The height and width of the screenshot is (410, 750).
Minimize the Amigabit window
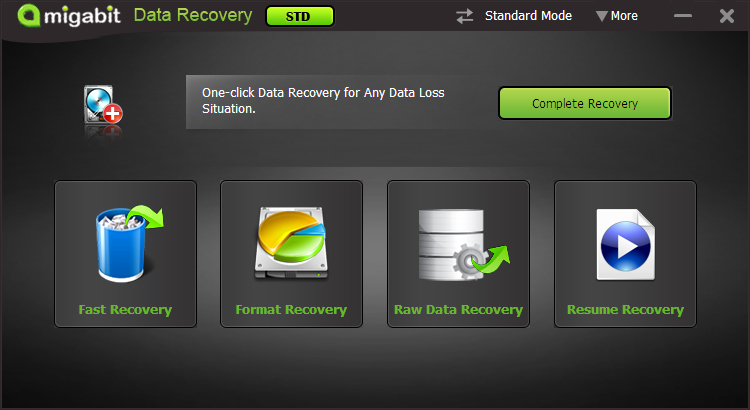683,16
